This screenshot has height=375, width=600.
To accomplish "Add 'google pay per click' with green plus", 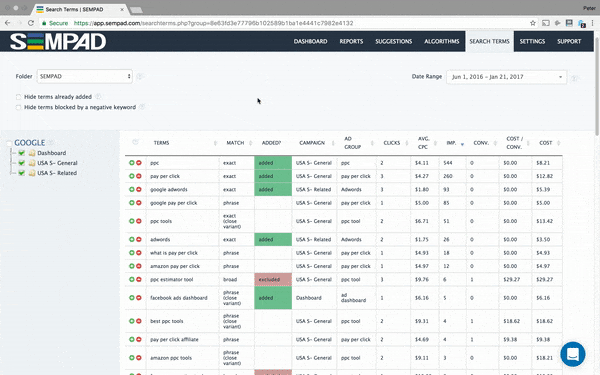I will coord(132,203).
